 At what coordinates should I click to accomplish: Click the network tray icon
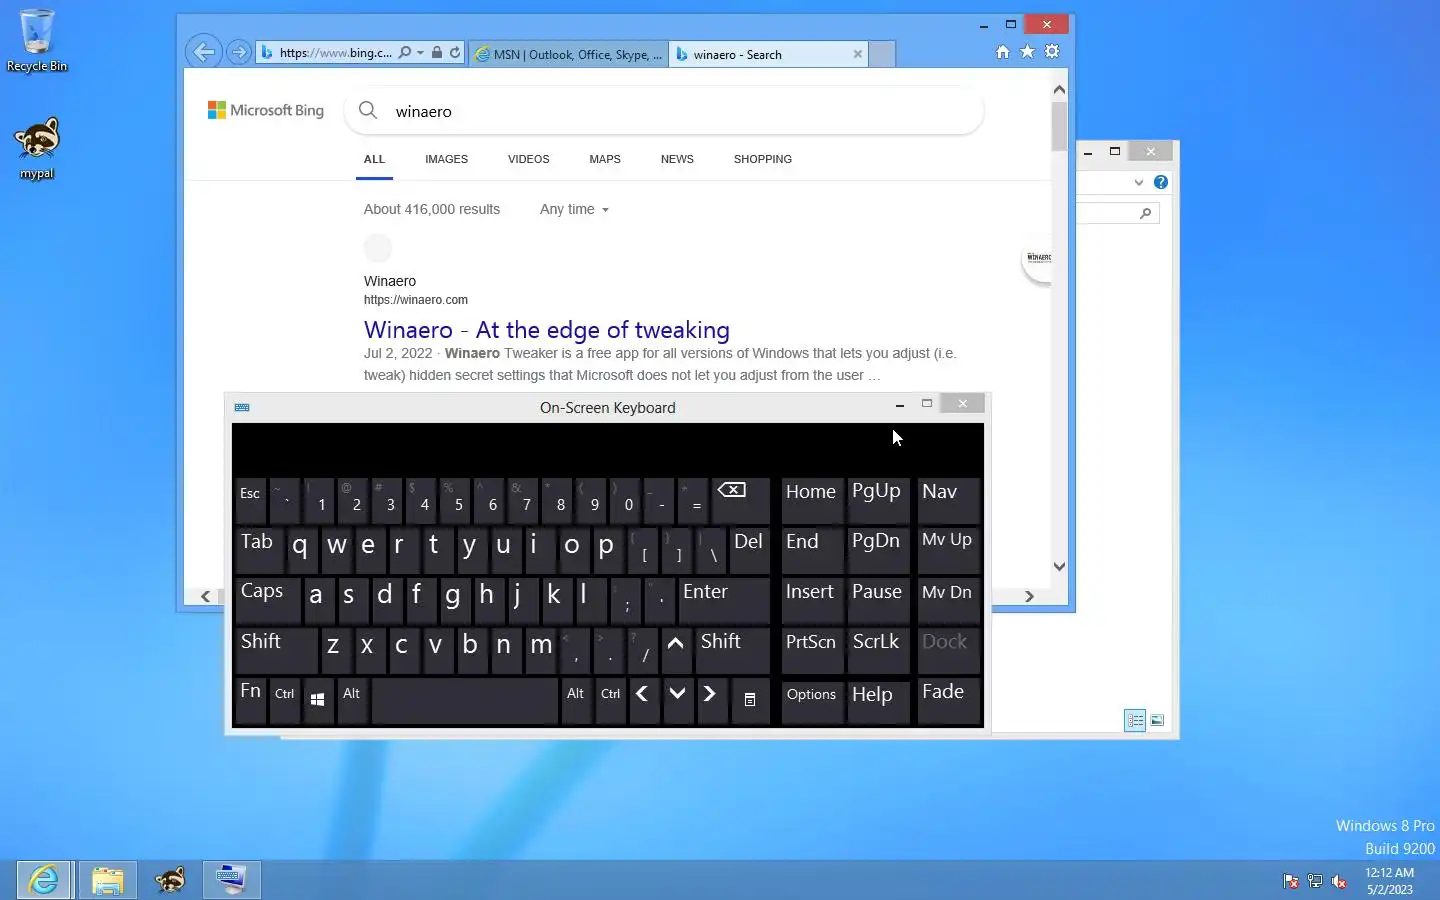(x=1315, y=881)
